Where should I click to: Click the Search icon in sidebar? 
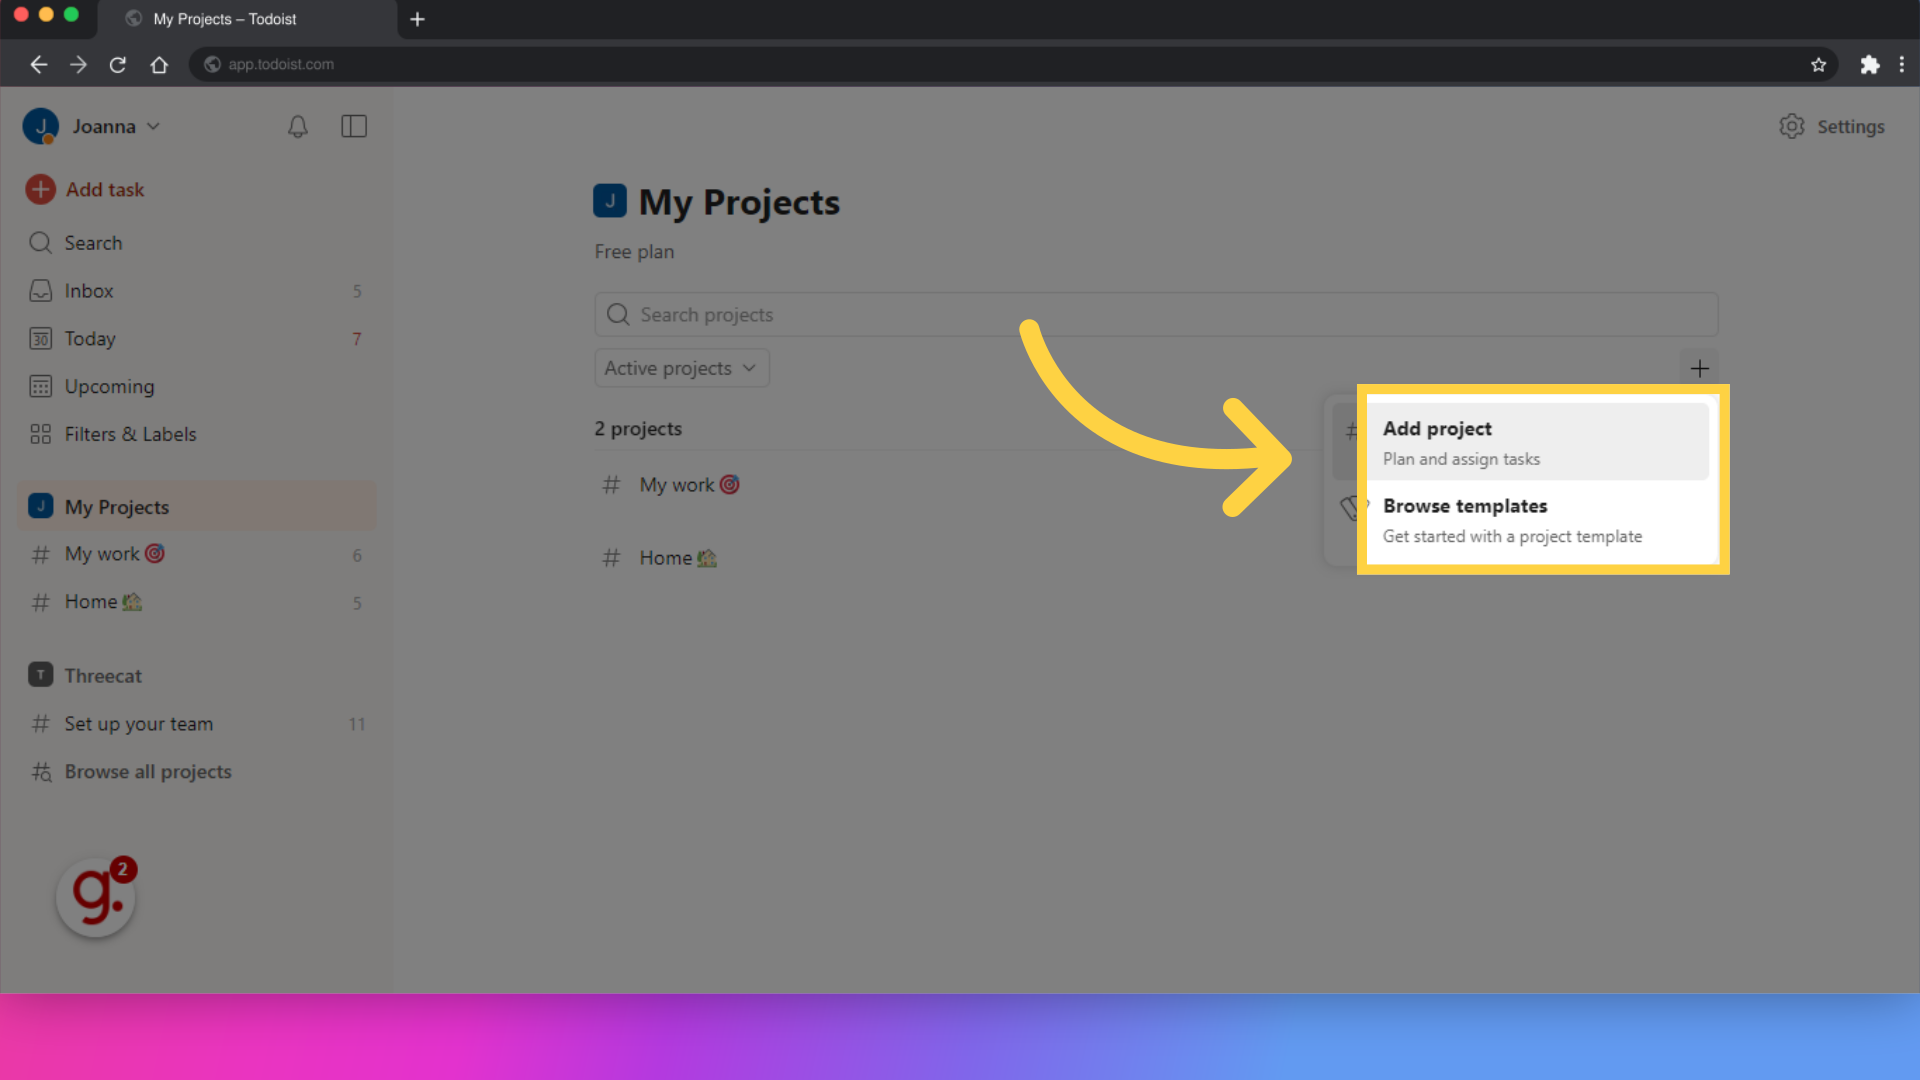41,243
